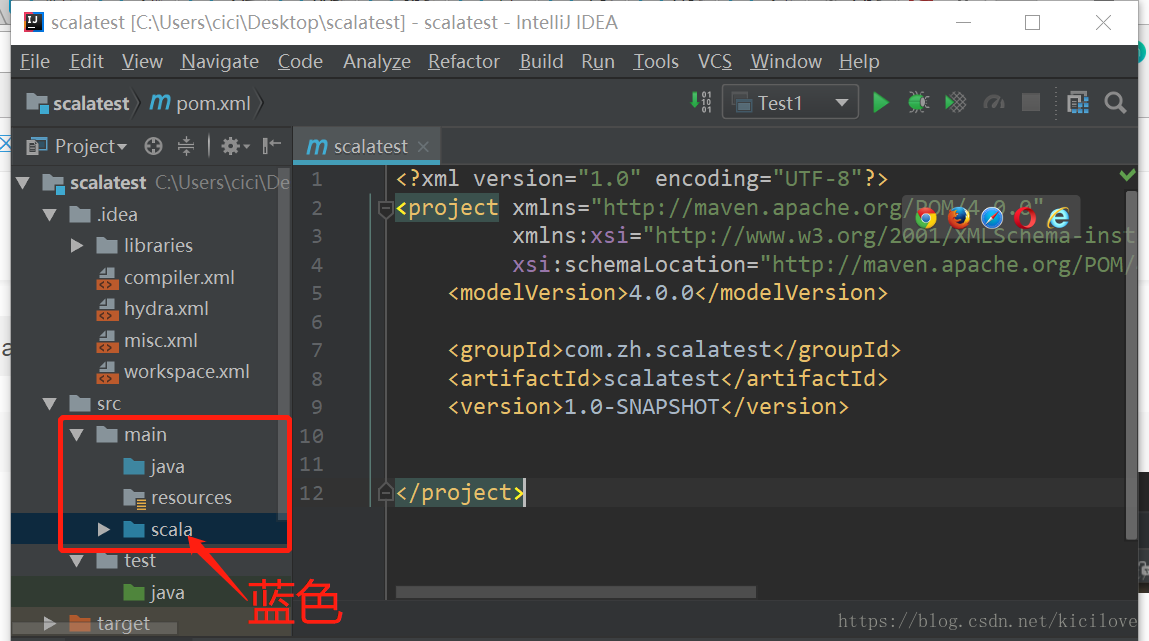This screenshot has width=1149, height=641.
Task: Open the Refactor menu
Action: click(464, 62)
